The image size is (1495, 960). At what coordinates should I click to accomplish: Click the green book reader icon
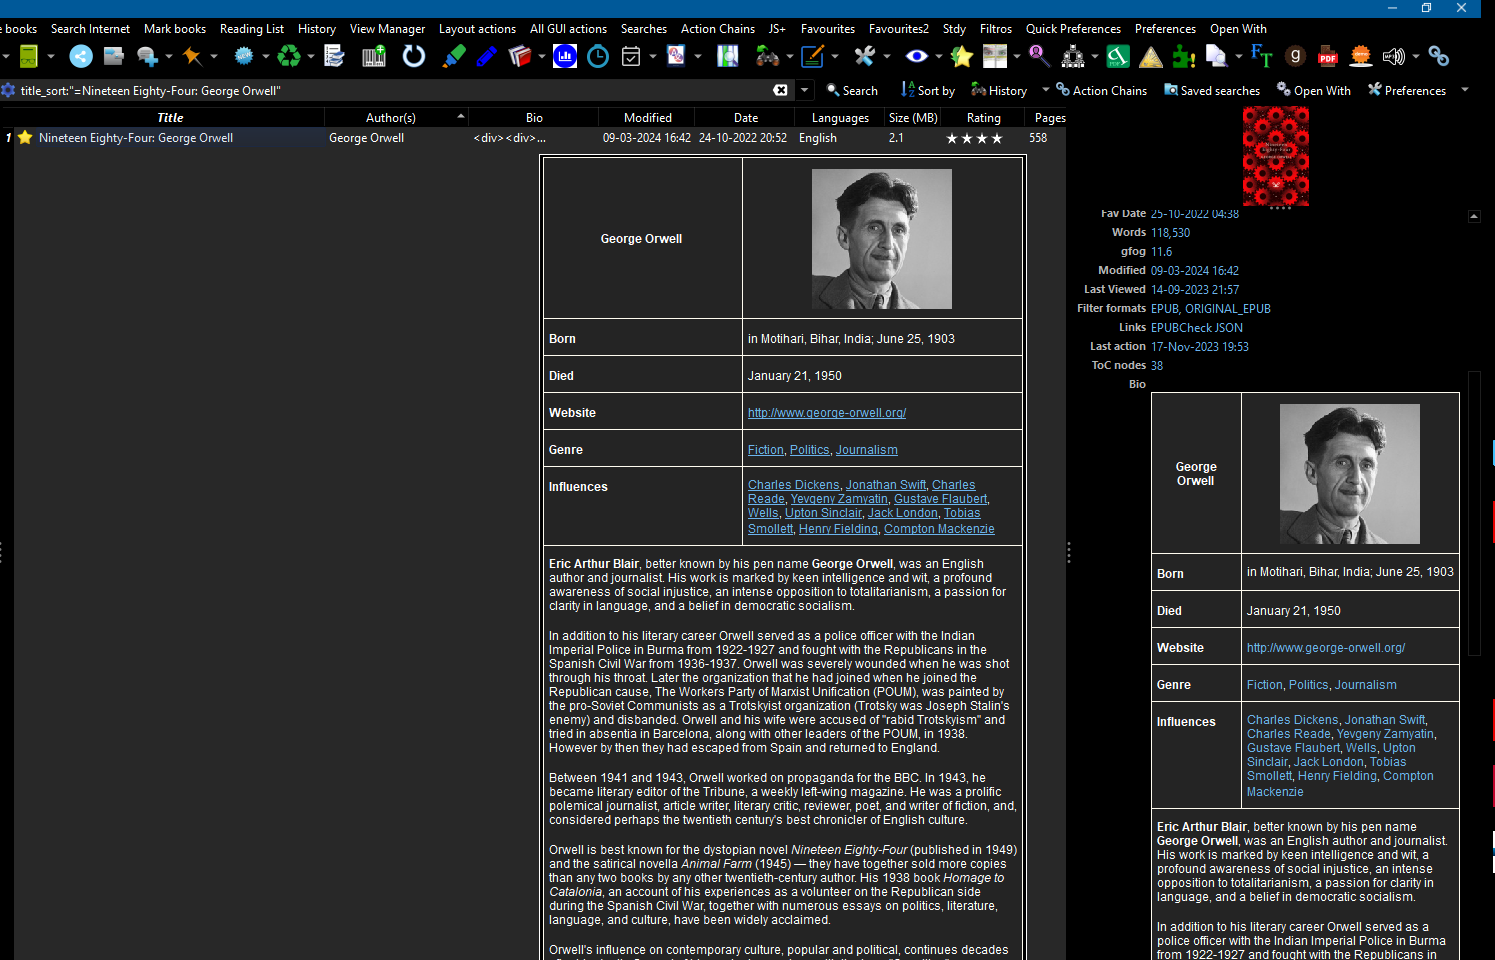[29, 57]
